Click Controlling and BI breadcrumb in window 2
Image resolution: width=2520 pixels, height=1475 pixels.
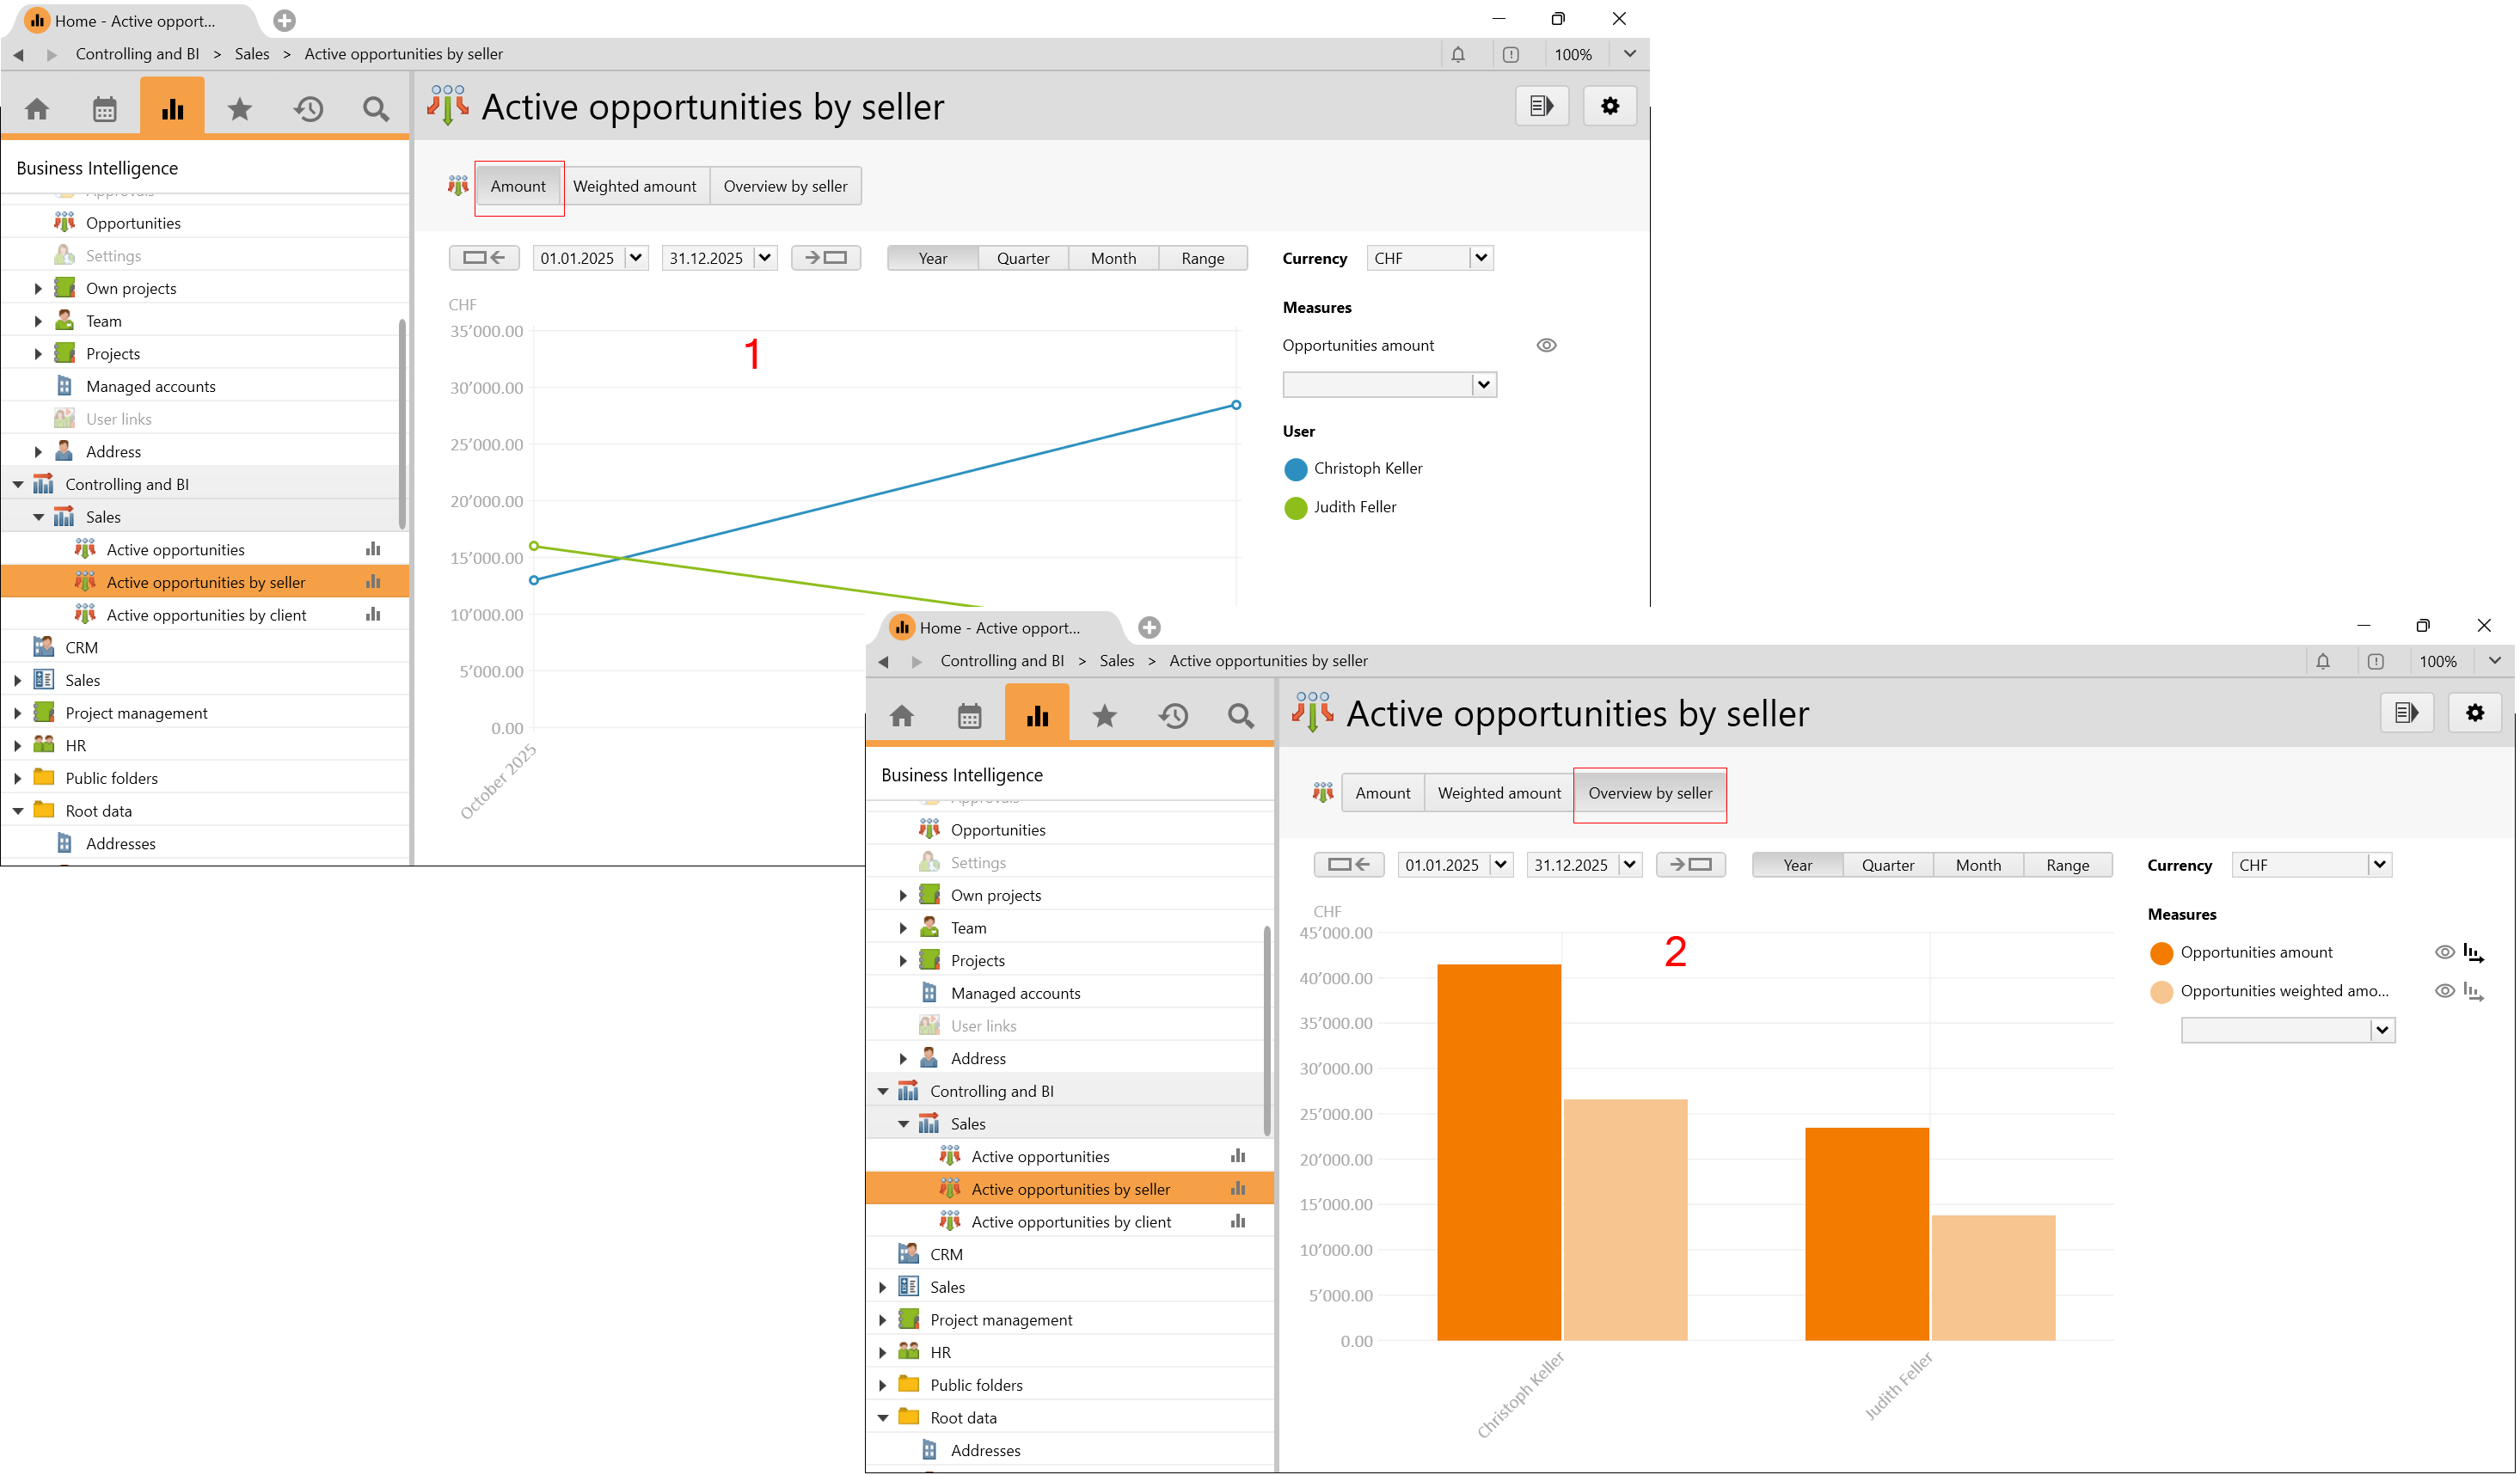point(1002,661)
